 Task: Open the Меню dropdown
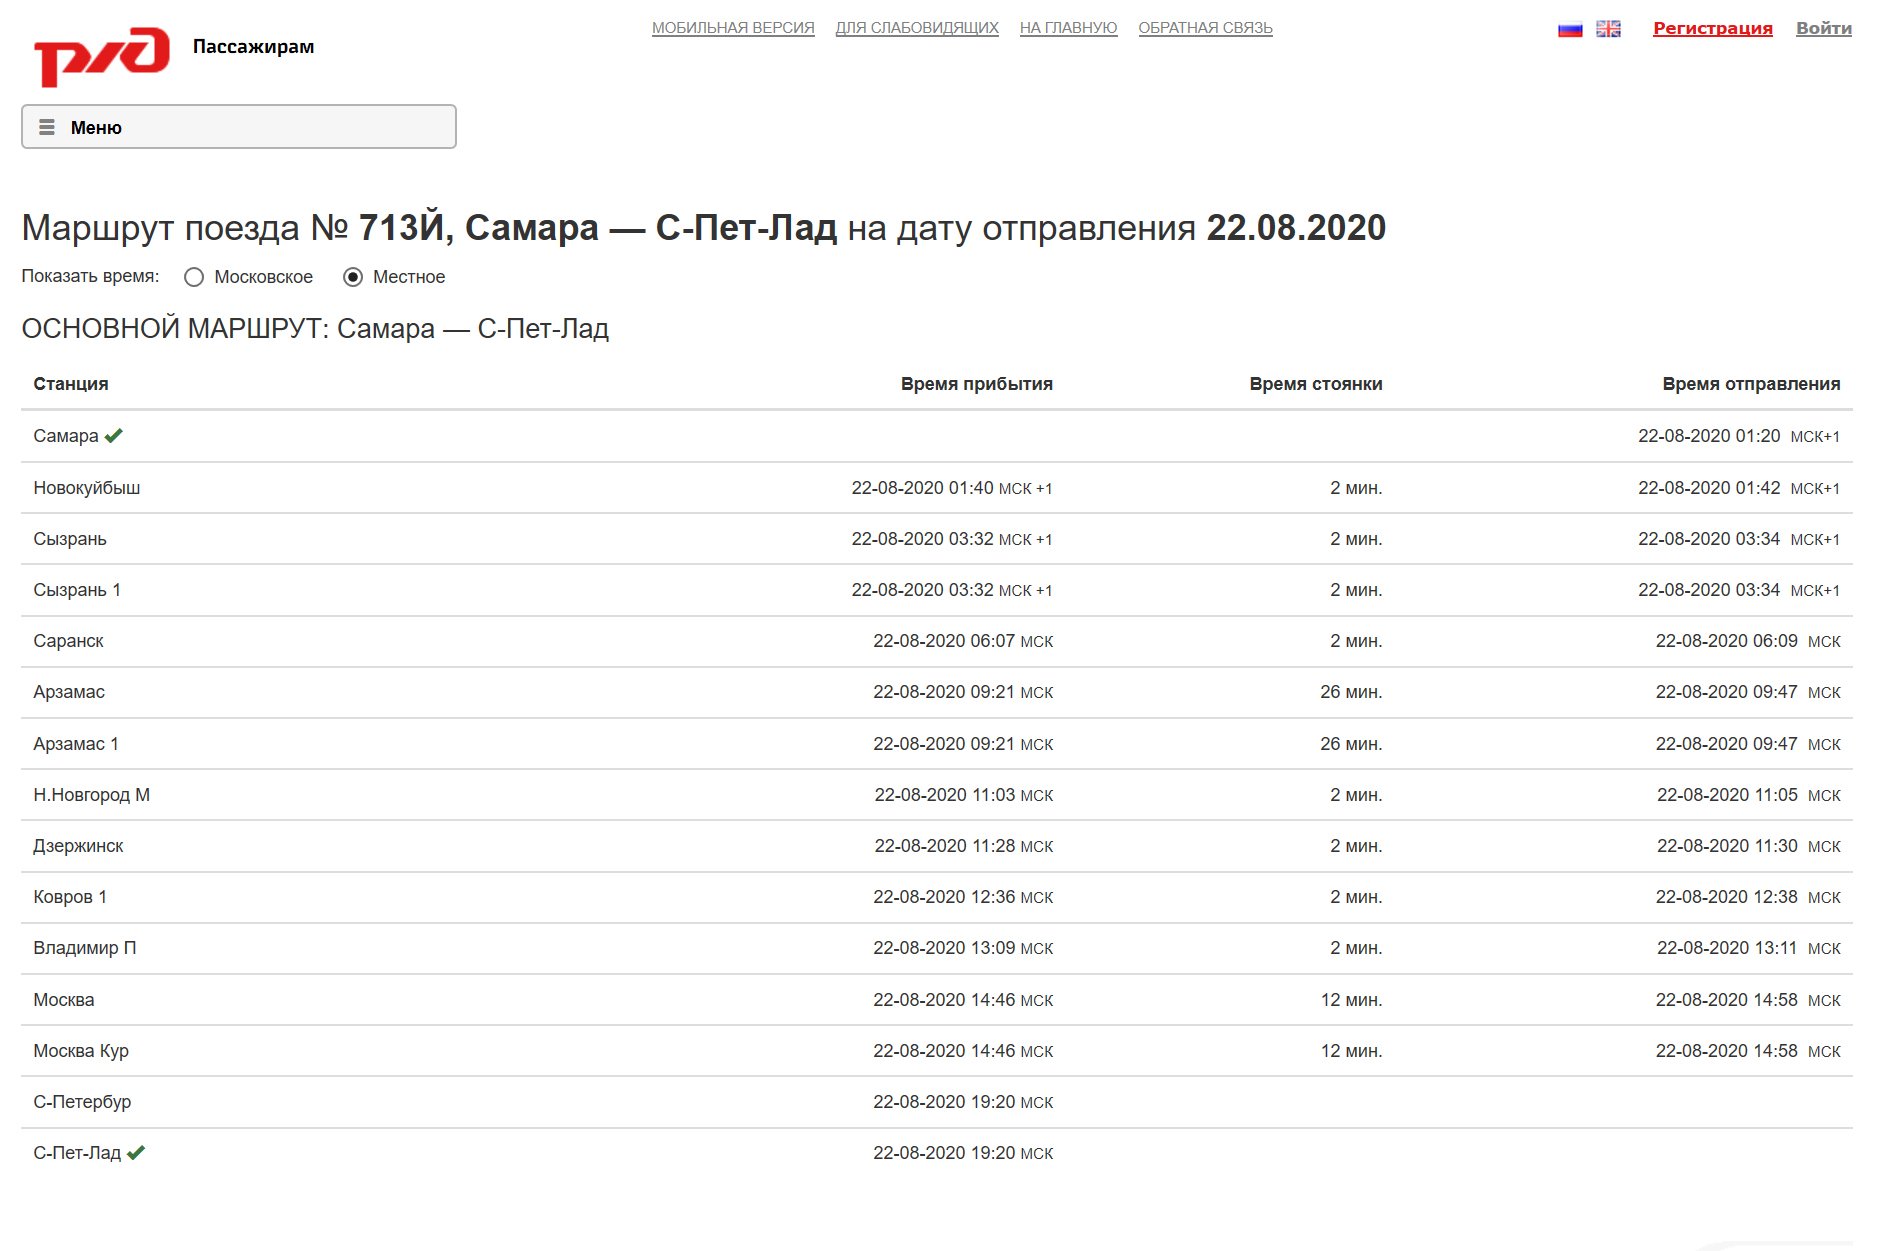(239, 127)
